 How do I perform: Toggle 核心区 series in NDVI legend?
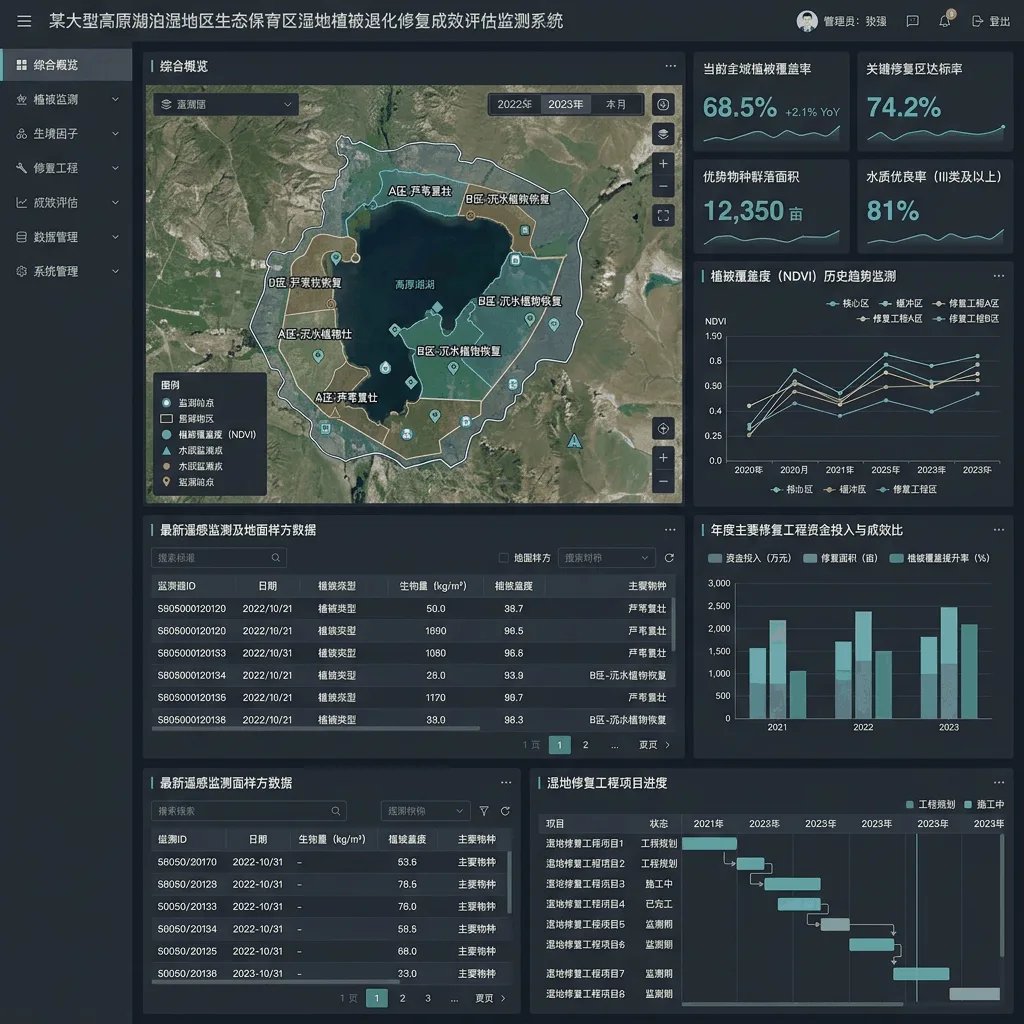click(x=848, y=303)
